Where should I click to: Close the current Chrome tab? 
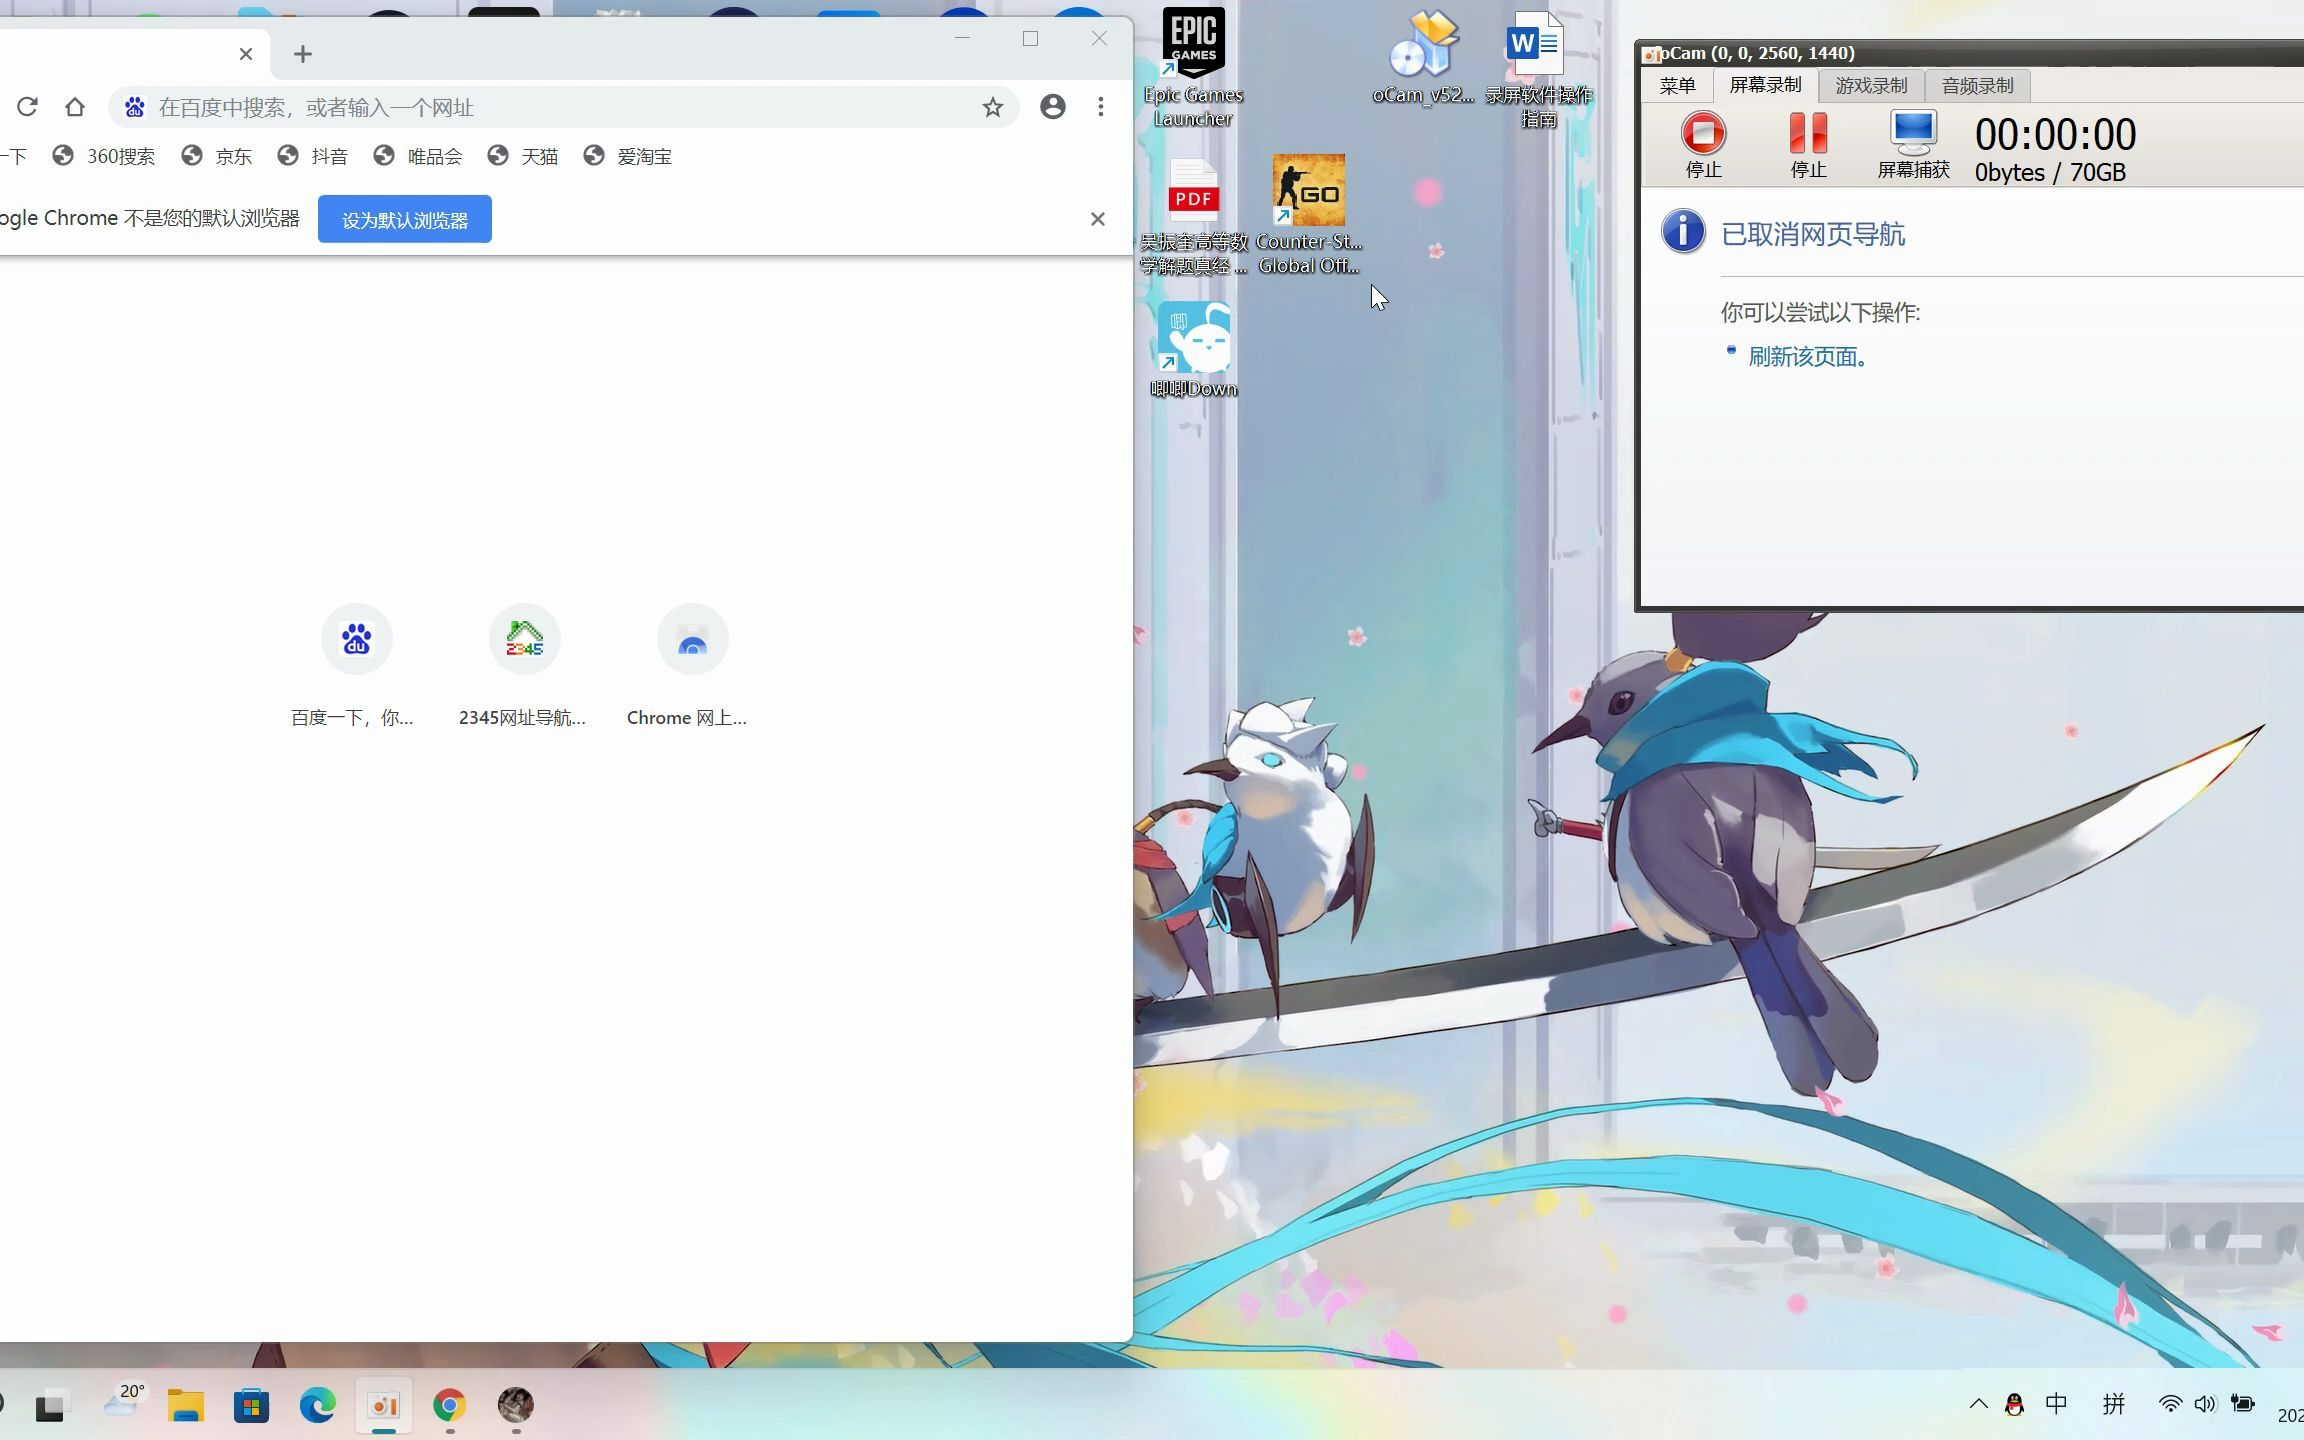(x=246, y=54)
